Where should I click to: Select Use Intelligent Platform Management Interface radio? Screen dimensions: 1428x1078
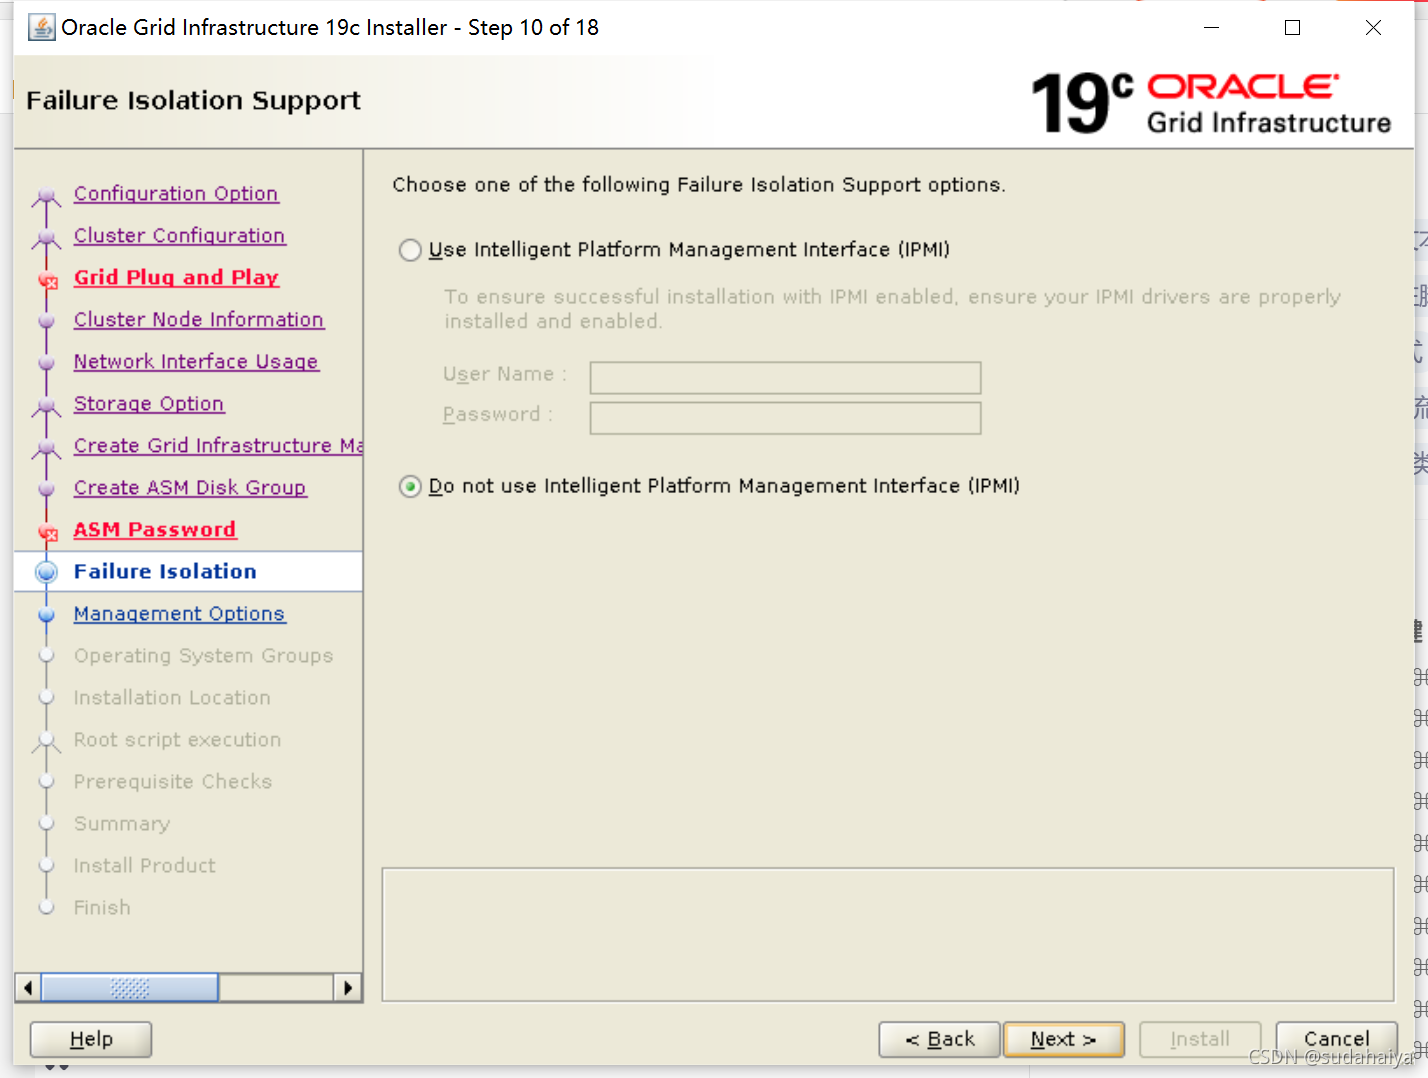[x=410, y=250]
